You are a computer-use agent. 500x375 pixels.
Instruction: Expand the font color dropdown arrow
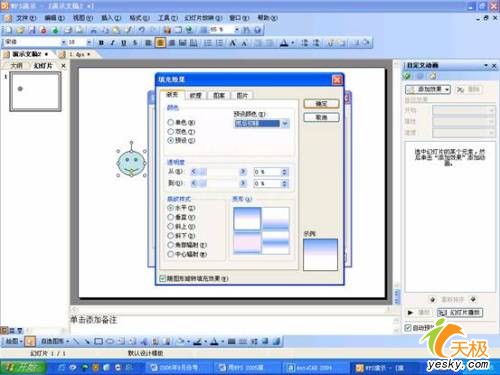pos(292,43)
